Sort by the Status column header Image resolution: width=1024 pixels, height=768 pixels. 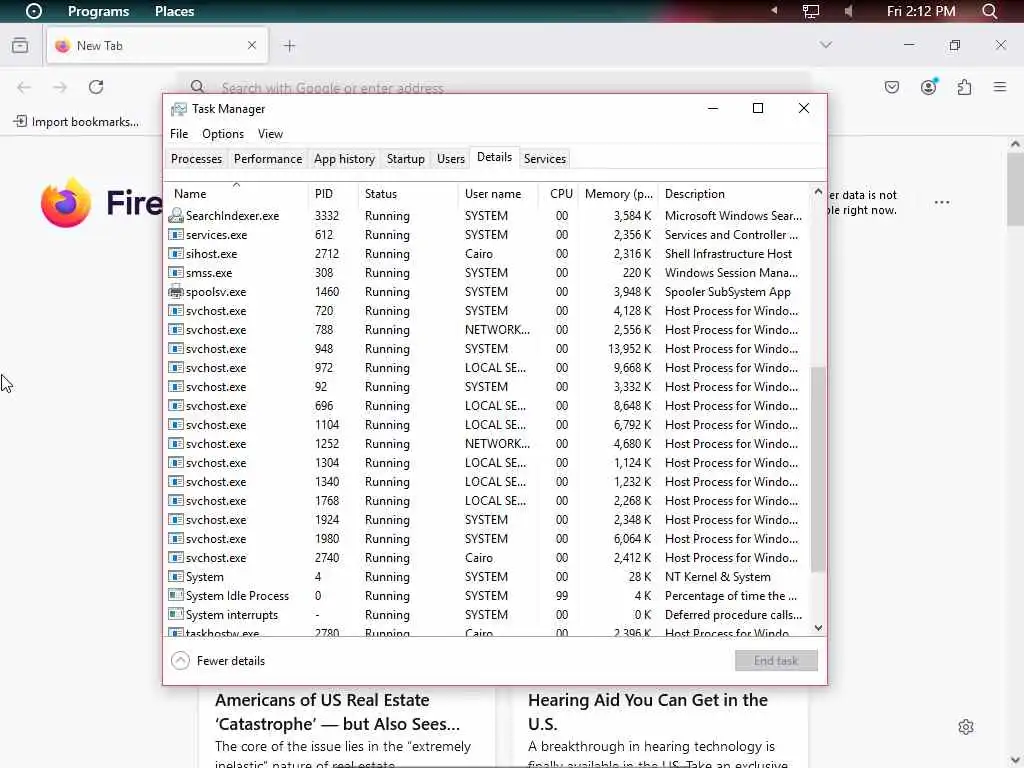pos(408,194)
